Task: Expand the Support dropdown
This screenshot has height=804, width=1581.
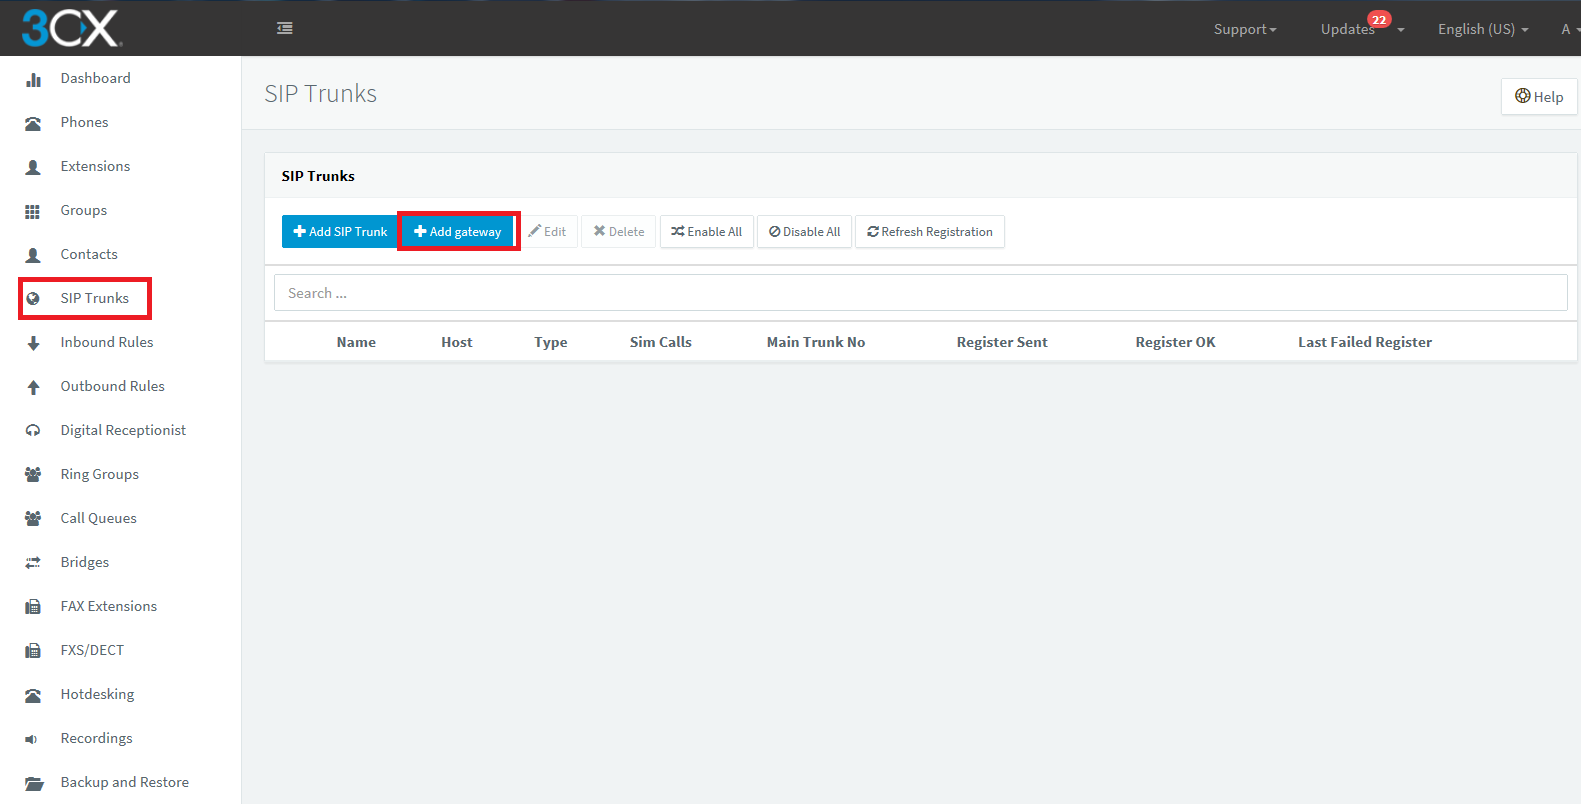Action: tap(1245, 29)
